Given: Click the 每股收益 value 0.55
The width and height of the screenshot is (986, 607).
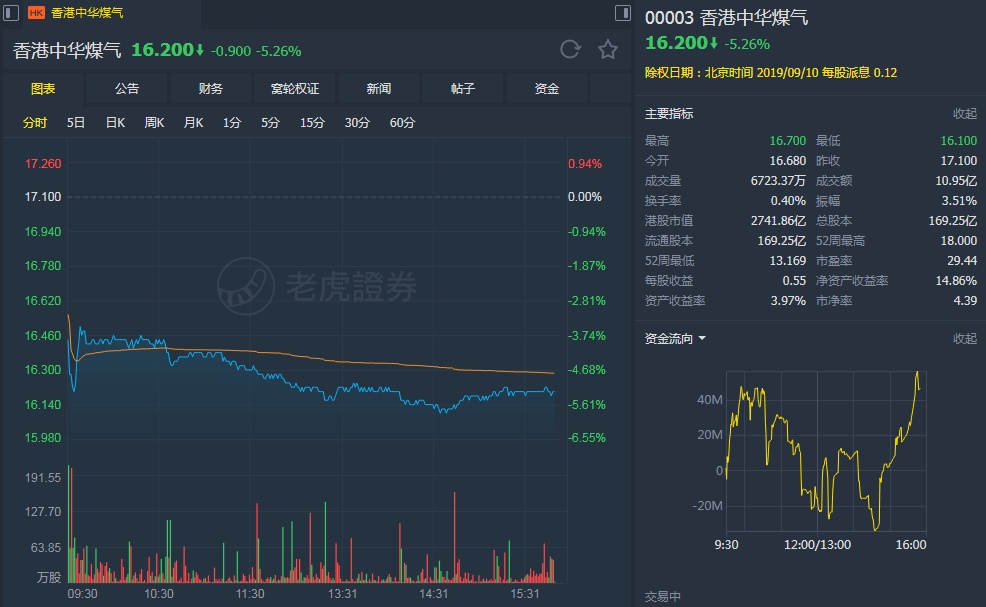Looking at the screenshot, I should (x=794, y=281).
